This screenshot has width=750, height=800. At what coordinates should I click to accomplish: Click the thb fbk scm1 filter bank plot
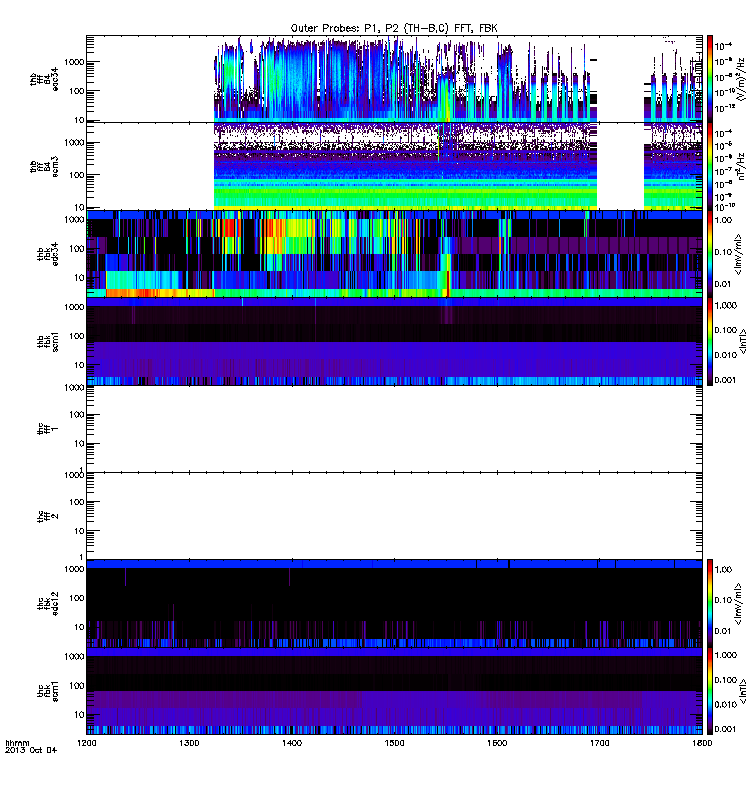394,341
